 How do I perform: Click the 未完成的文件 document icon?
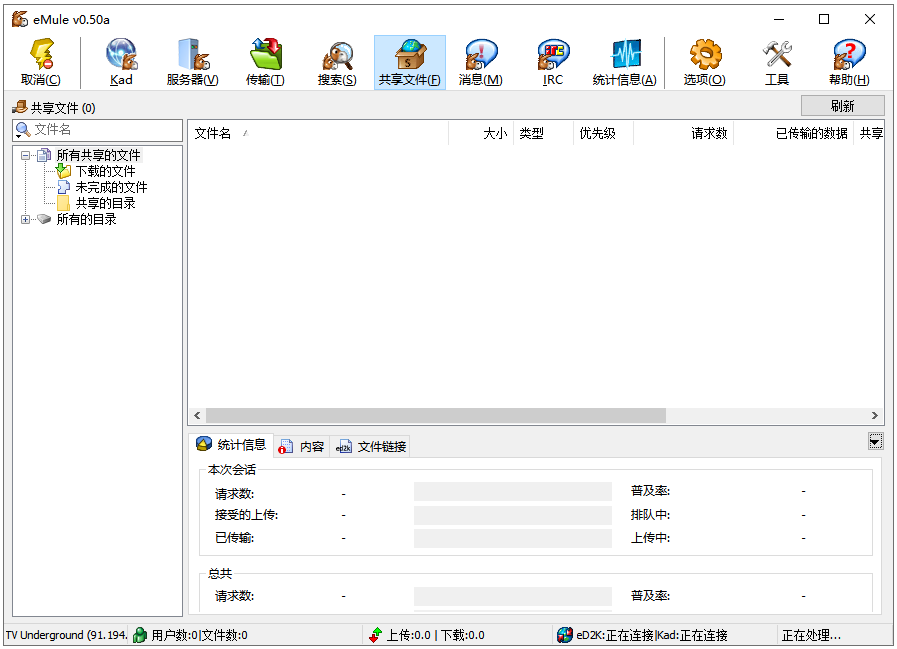63,187
